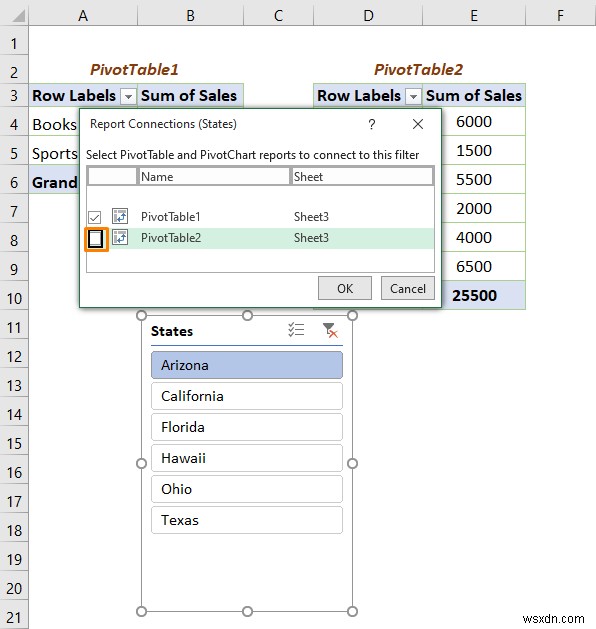Image resolution: width=596 pixels, height=629 pixels.
Task: Click the PivotTable1 report icon
Action: tap(120, 216)
